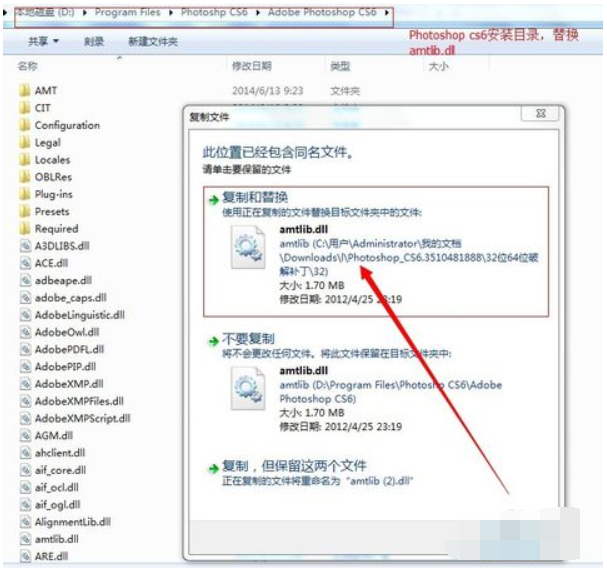Expand arrow after 本地磁盘 (D:) breadcrumb
This screenshot has height=568, width=607.
84,13
